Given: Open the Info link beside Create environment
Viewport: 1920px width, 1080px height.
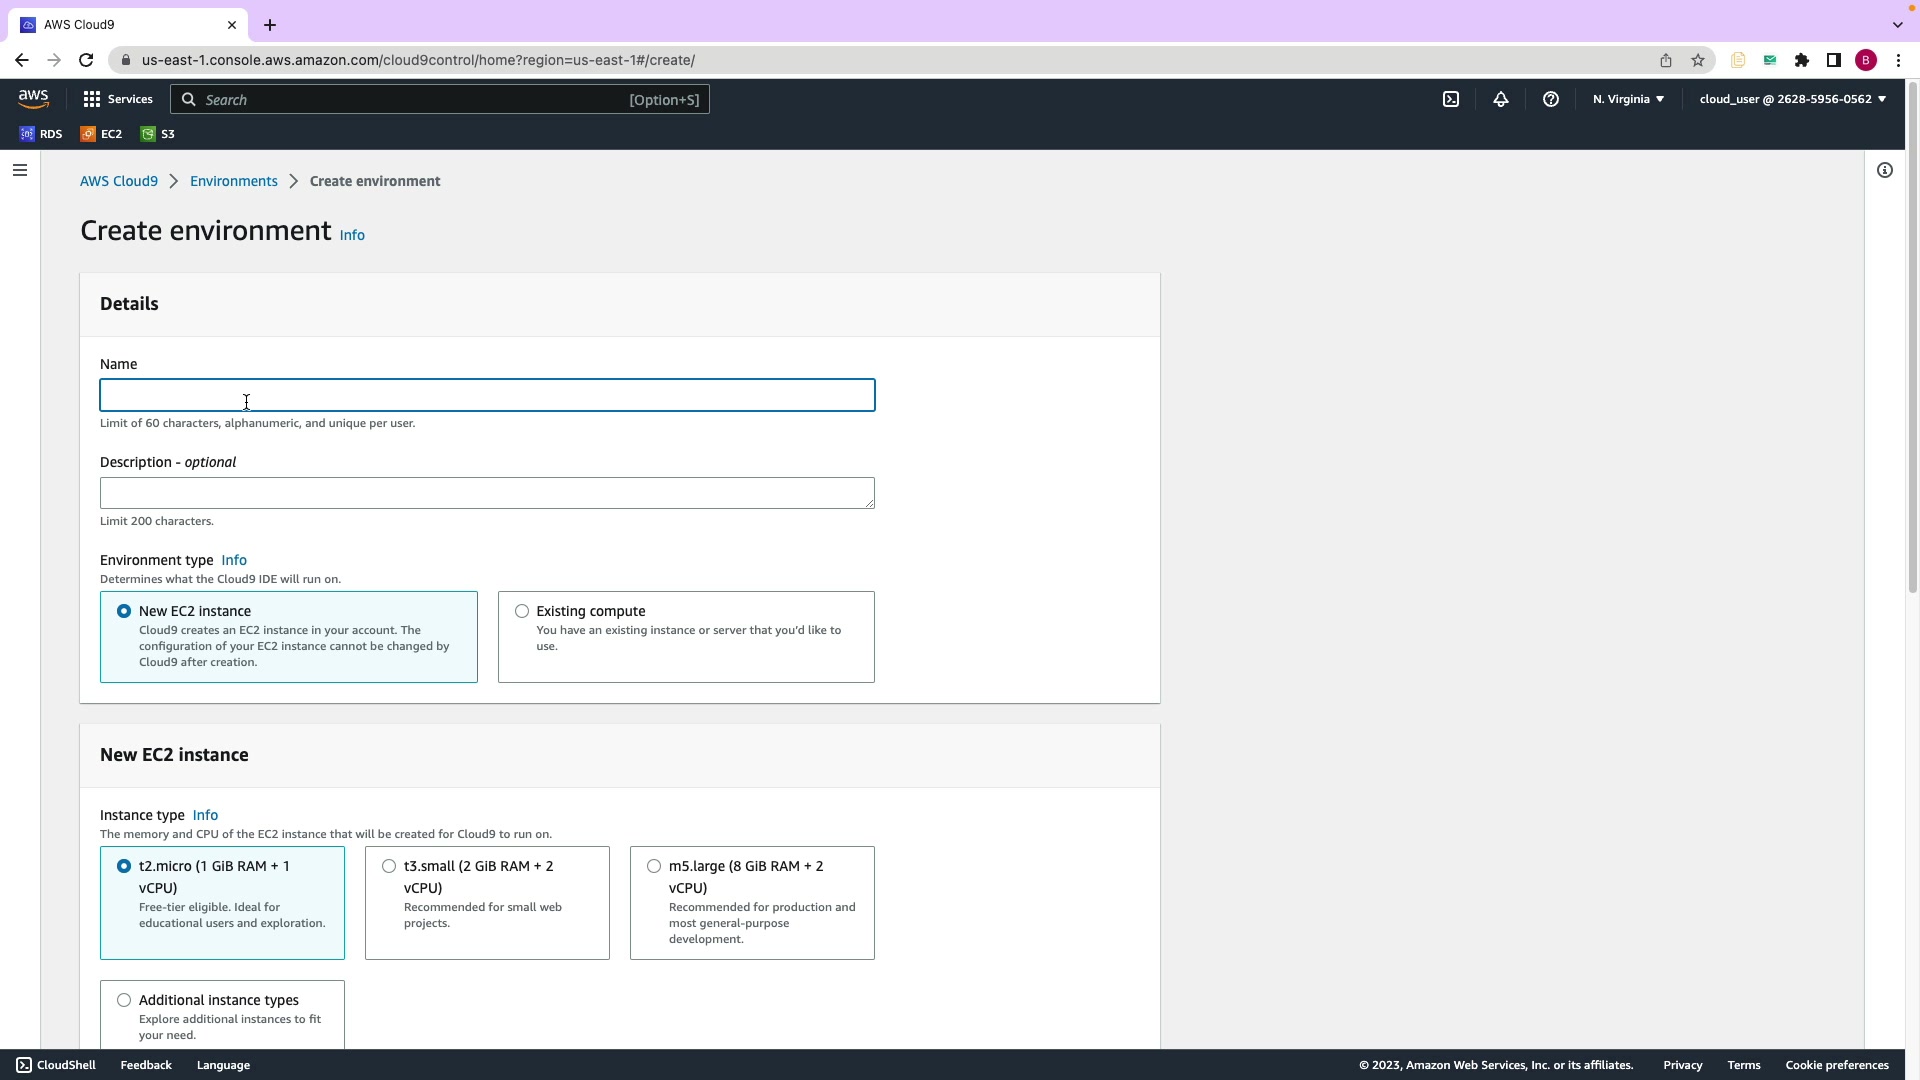Looking at the screenshot, I should pos(352,235).
